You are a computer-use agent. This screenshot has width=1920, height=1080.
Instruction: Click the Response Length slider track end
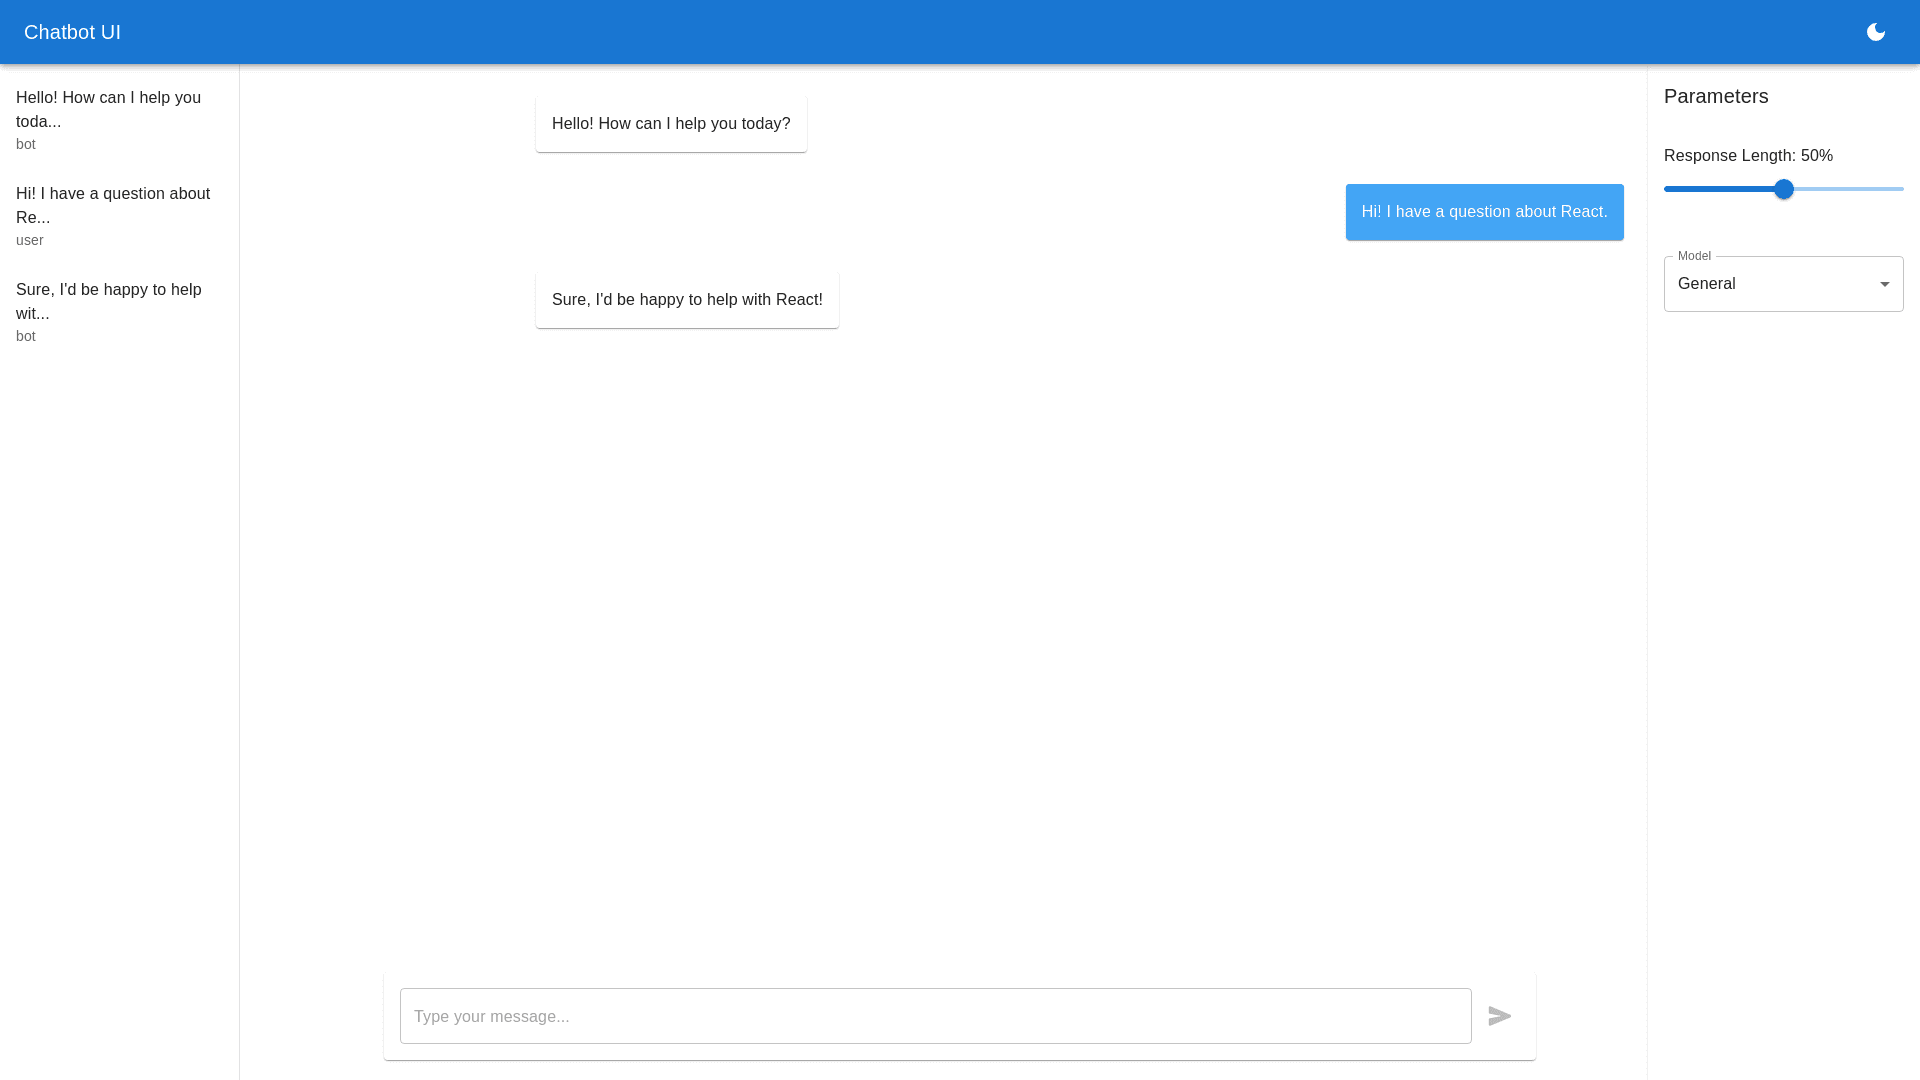tap(1898, 189)
